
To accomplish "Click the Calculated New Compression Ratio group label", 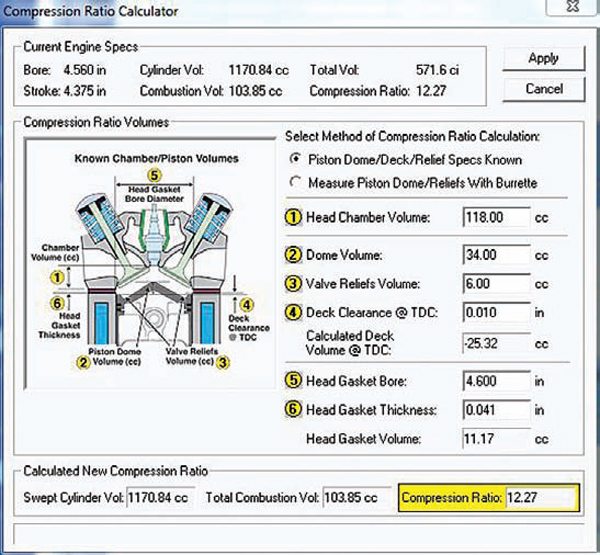I will (116, 471).
